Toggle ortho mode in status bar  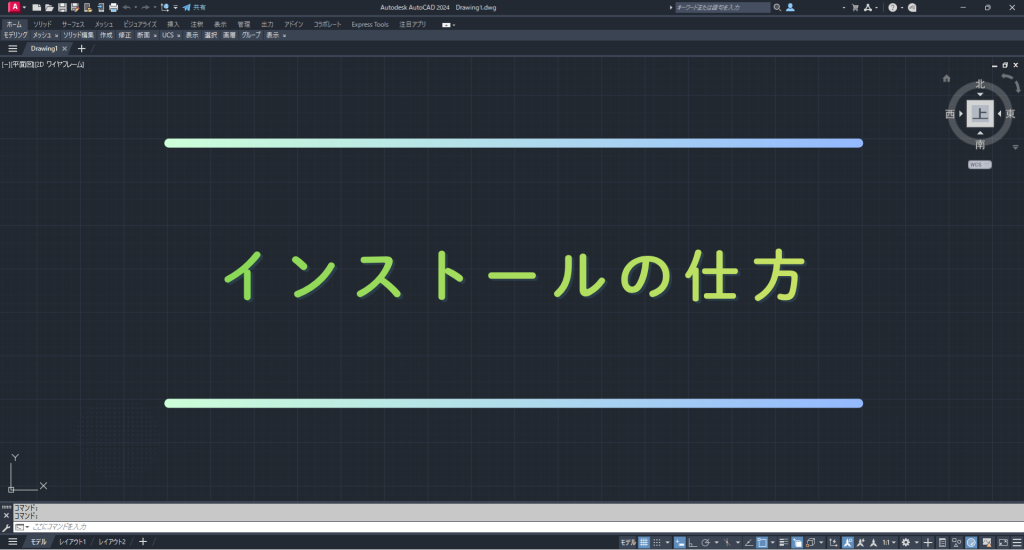point(692,542)
